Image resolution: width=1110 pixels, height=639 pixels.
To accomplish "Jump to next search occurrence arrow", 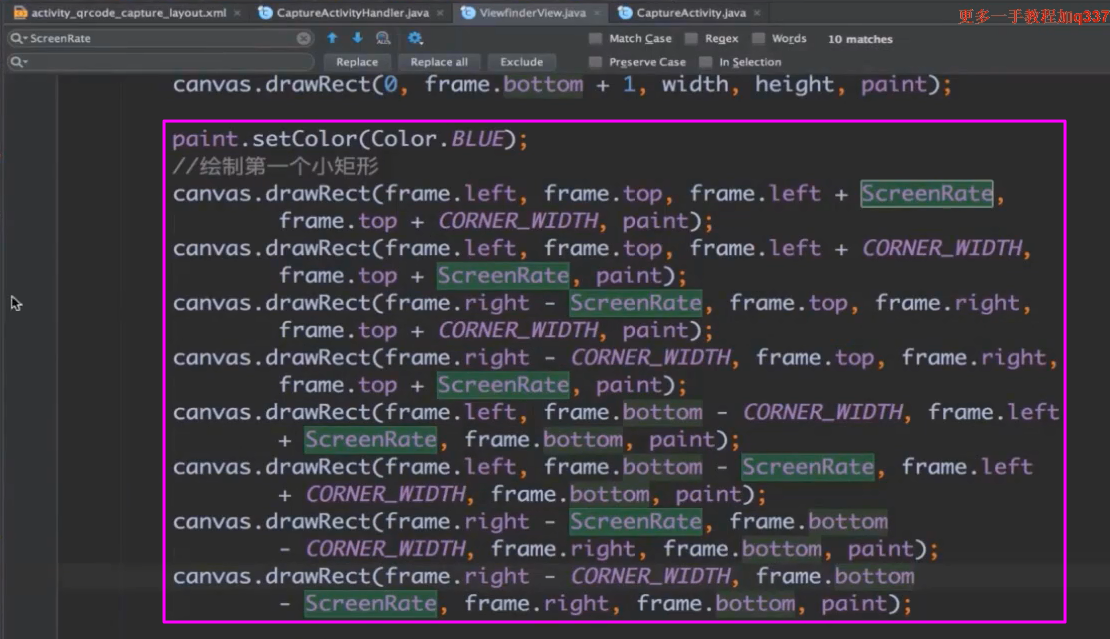I will (x=357, y=38).
